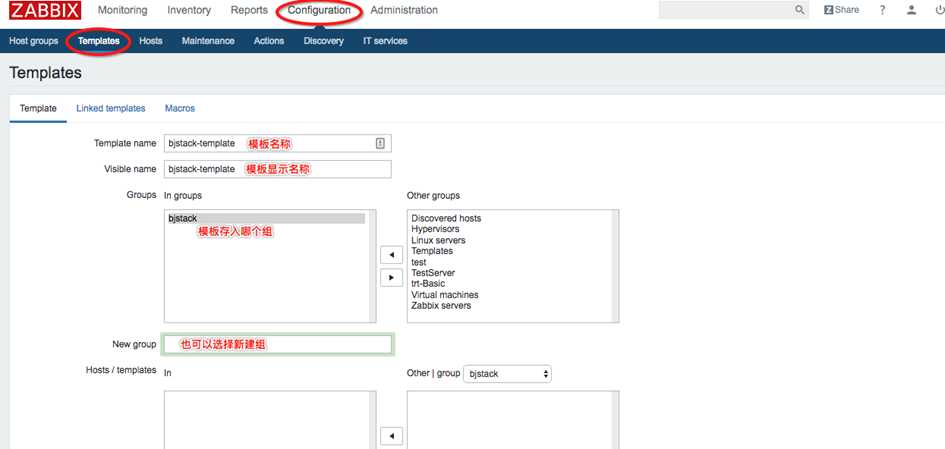Select Hypervisors in Other groups
This screenshot has width=945, height=449.
tap(435, 229)
